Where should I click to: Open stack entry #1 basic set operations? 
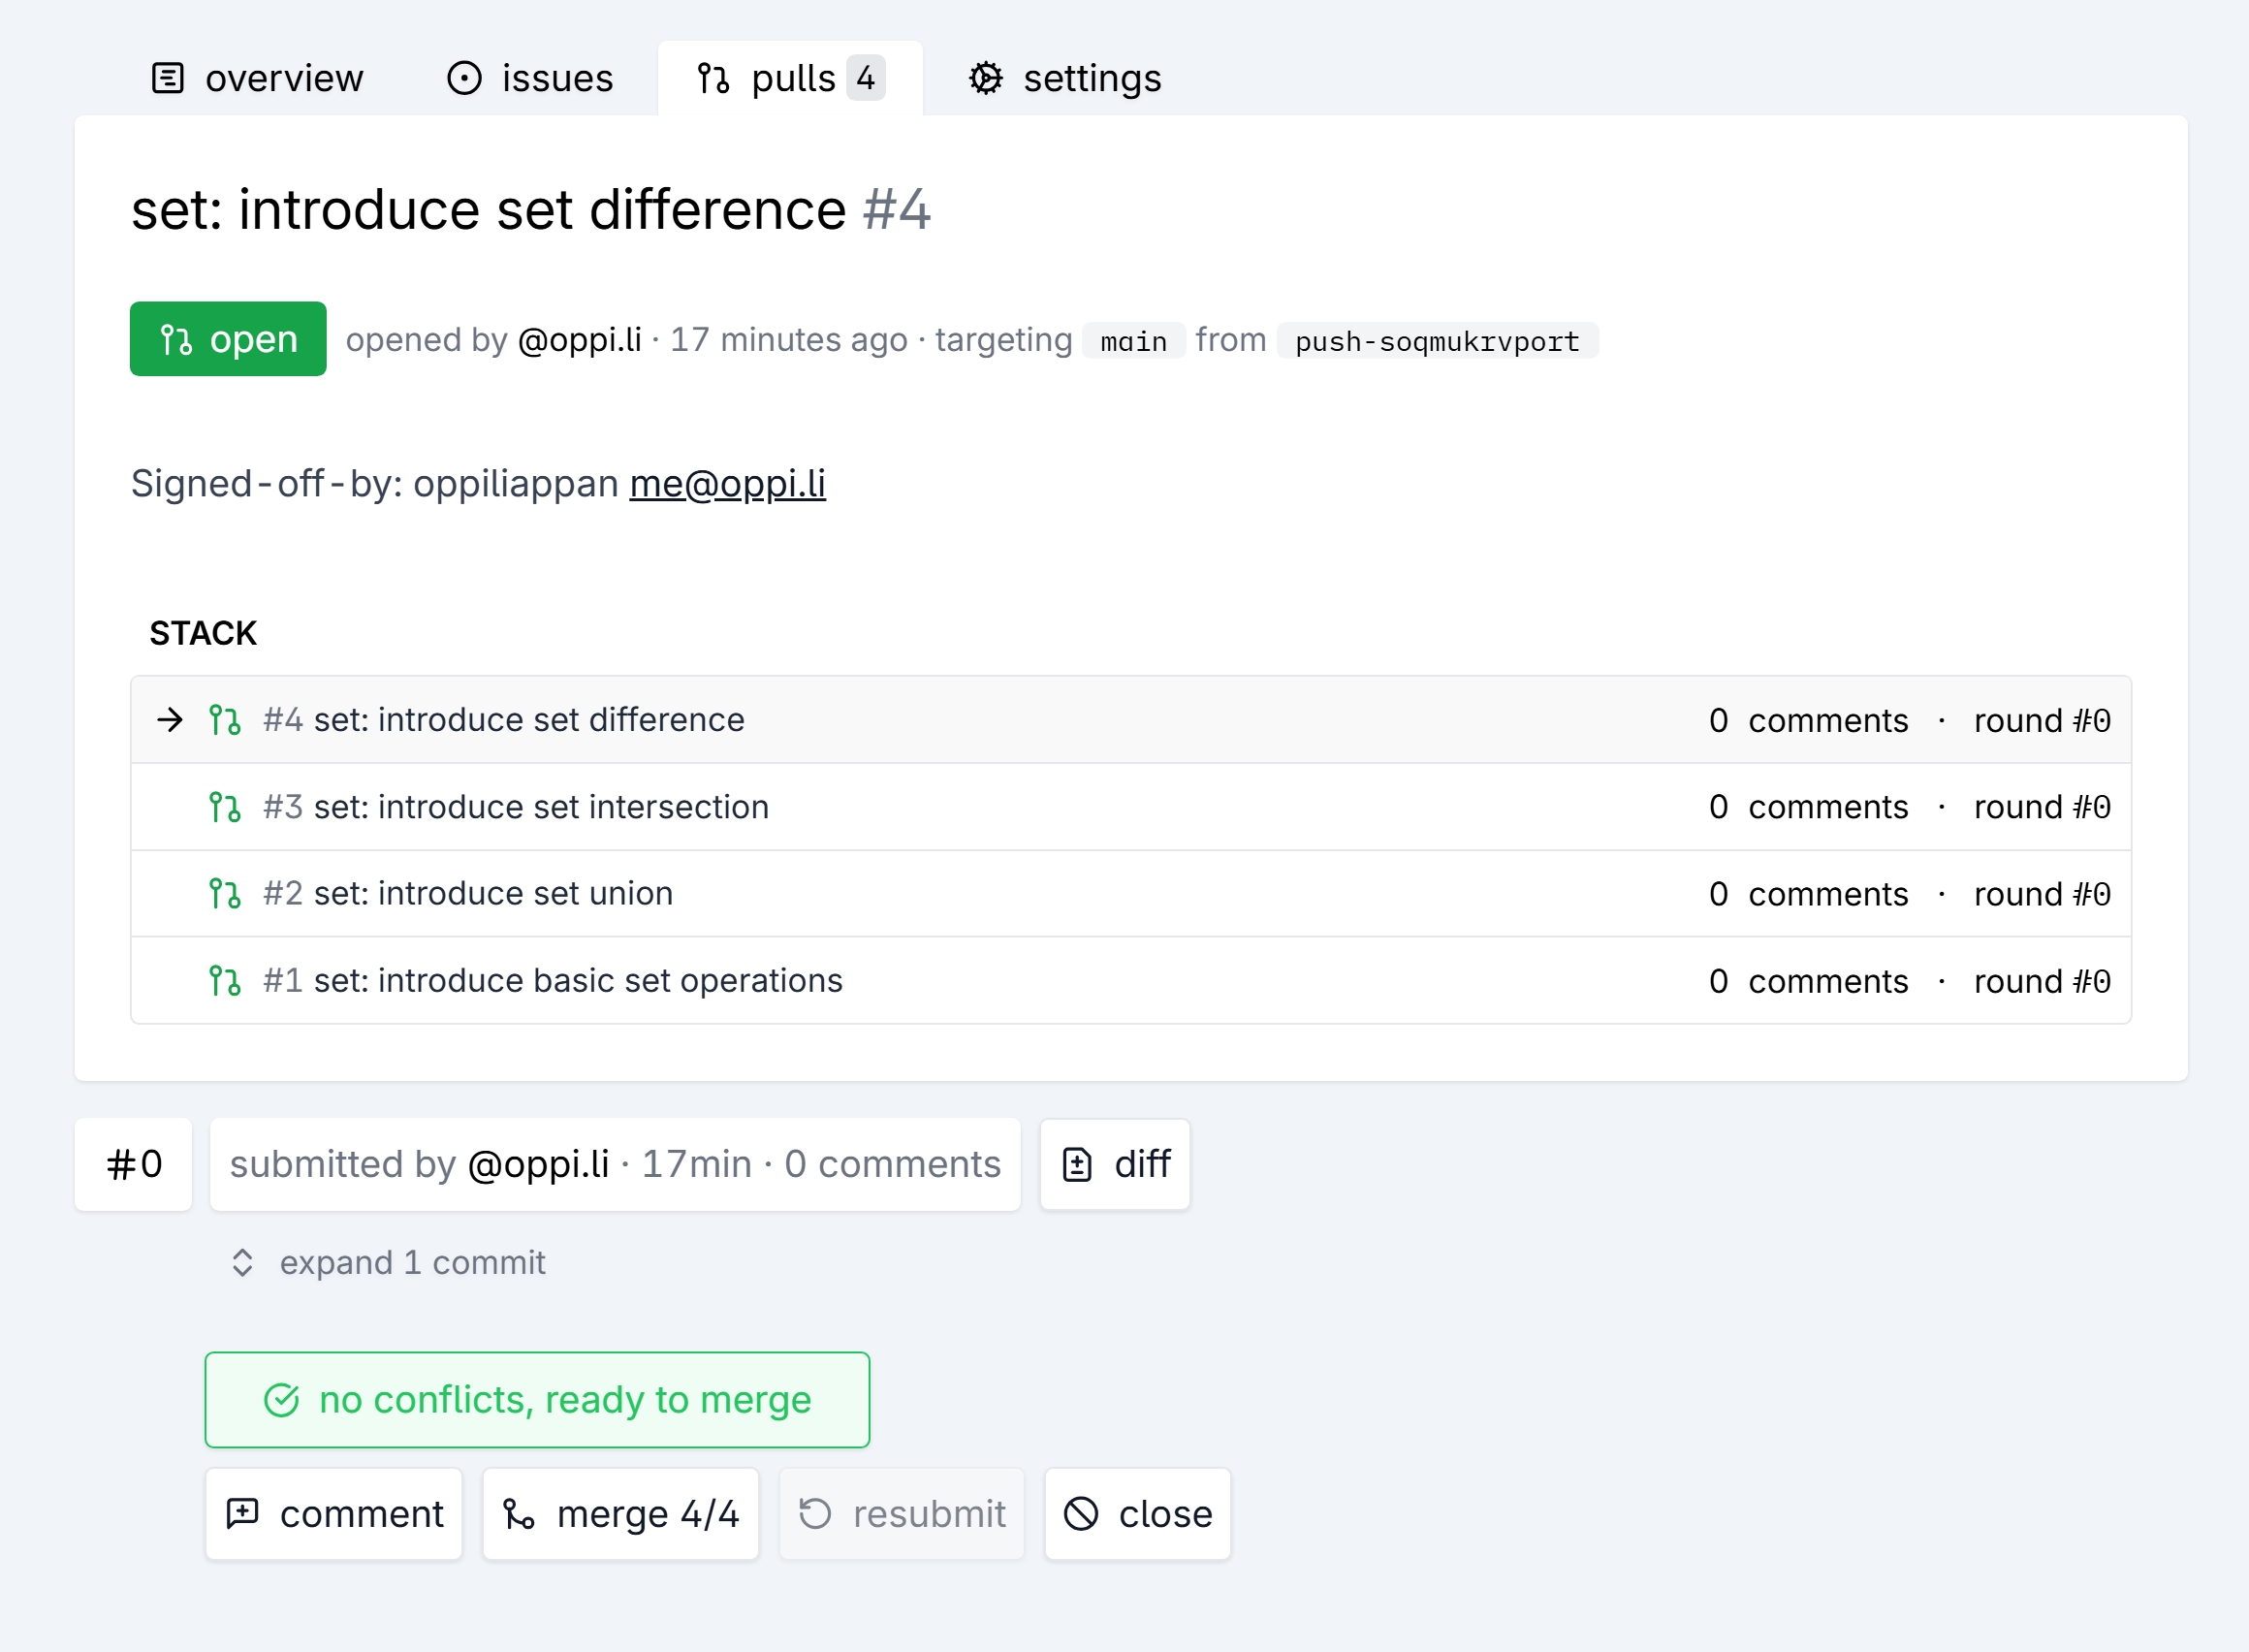tap(577, 980)
